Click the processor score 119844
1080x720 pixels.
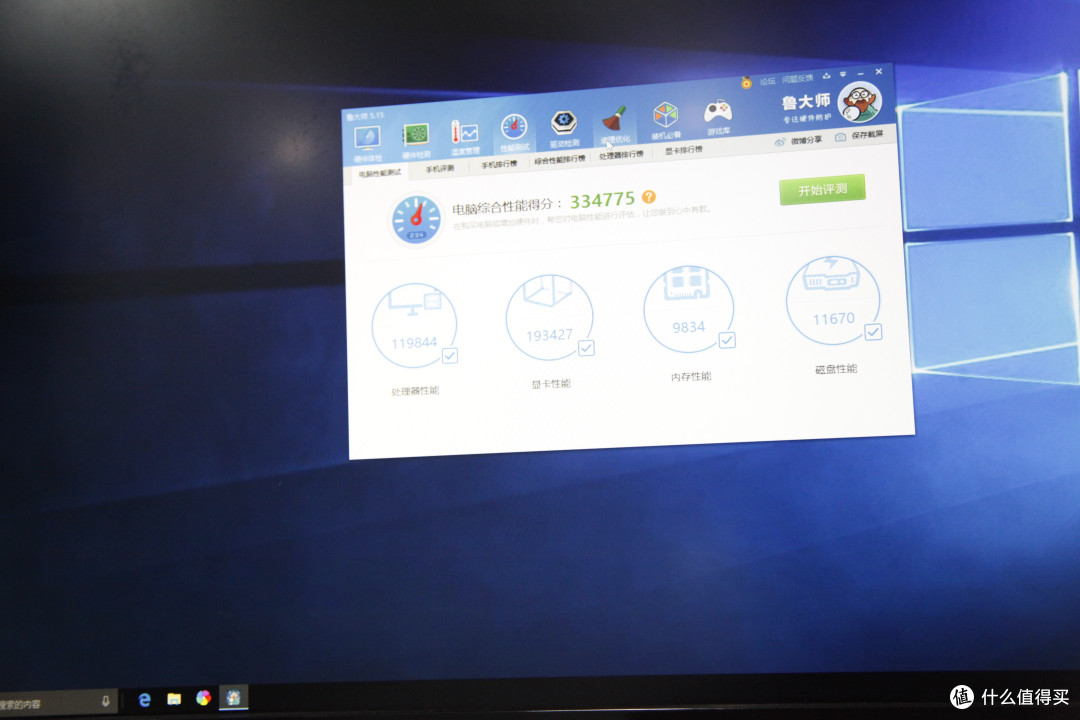tap(414, 342)
